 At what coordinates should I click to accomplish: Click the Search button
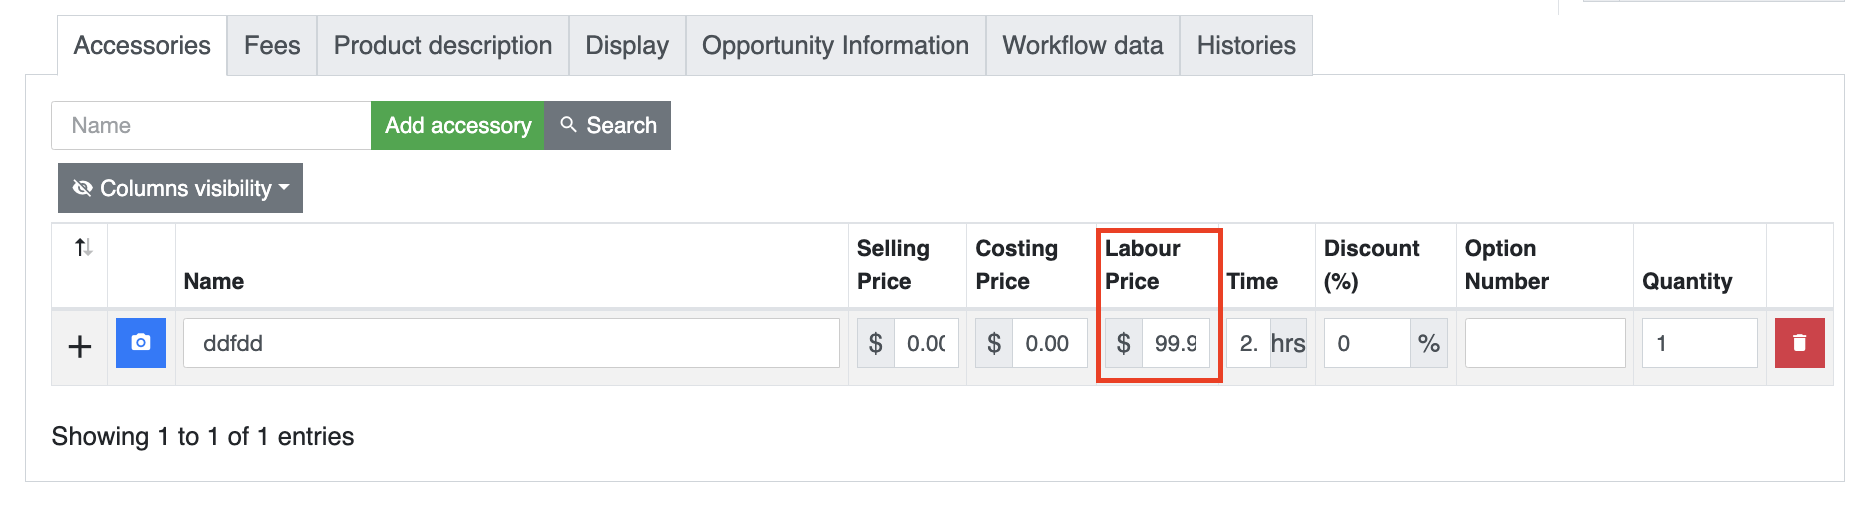pyautogui.click(x=607, y=126)
